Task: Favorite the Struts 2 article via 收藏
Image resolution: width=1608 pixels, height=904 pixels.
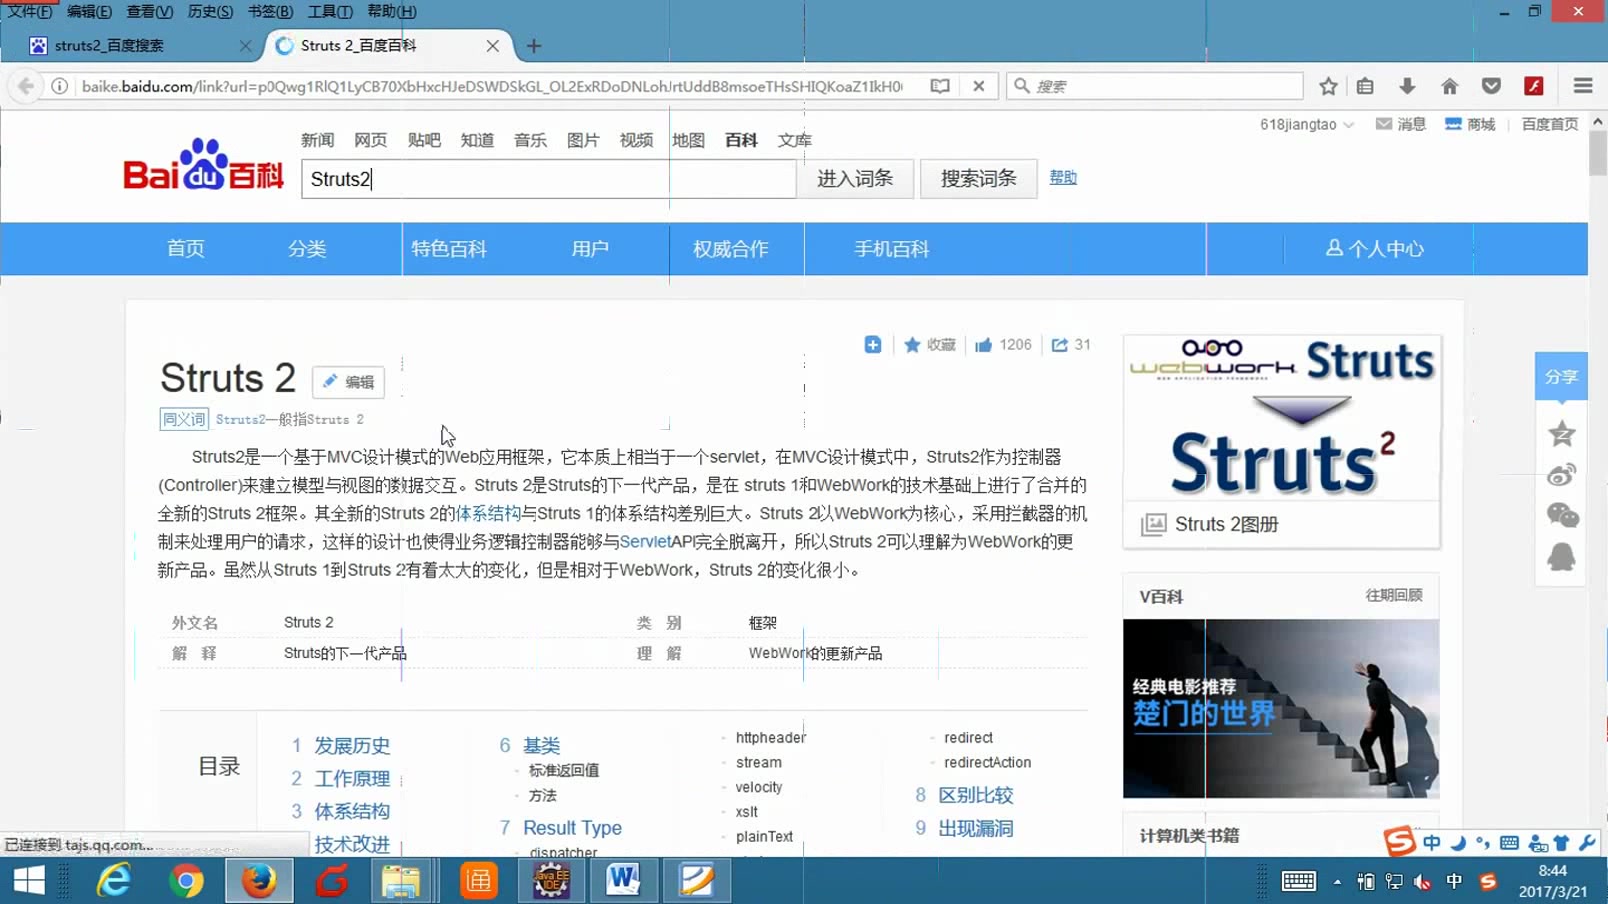Action: (930, 345)
